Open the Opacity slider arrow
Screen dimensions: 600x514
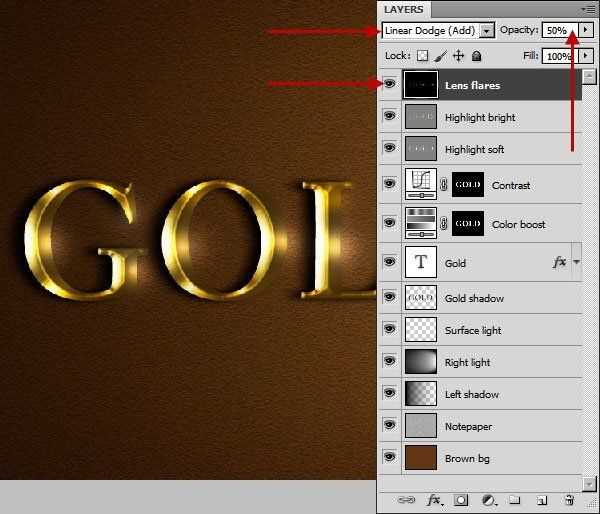(x=586, y=30)
